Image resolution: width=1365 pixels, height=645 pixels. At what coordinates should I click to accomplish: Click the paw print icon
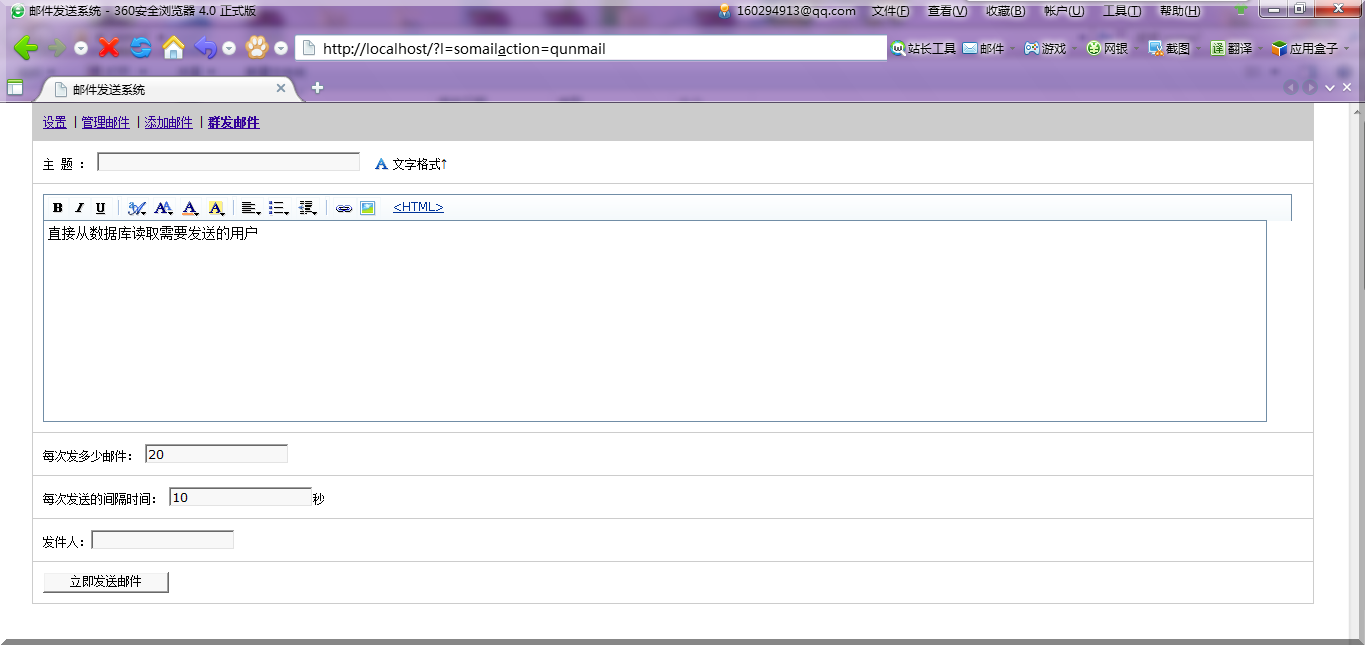(257, 48)
